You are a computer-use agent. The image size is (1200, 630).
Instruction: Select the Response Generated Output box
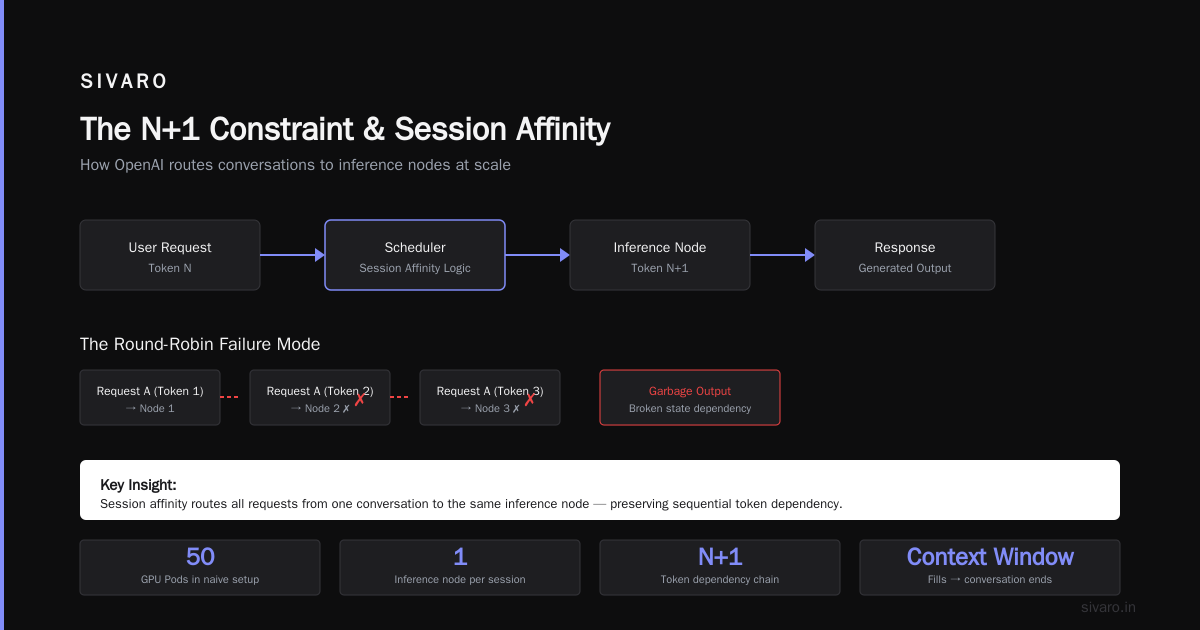tap(905, 255)
